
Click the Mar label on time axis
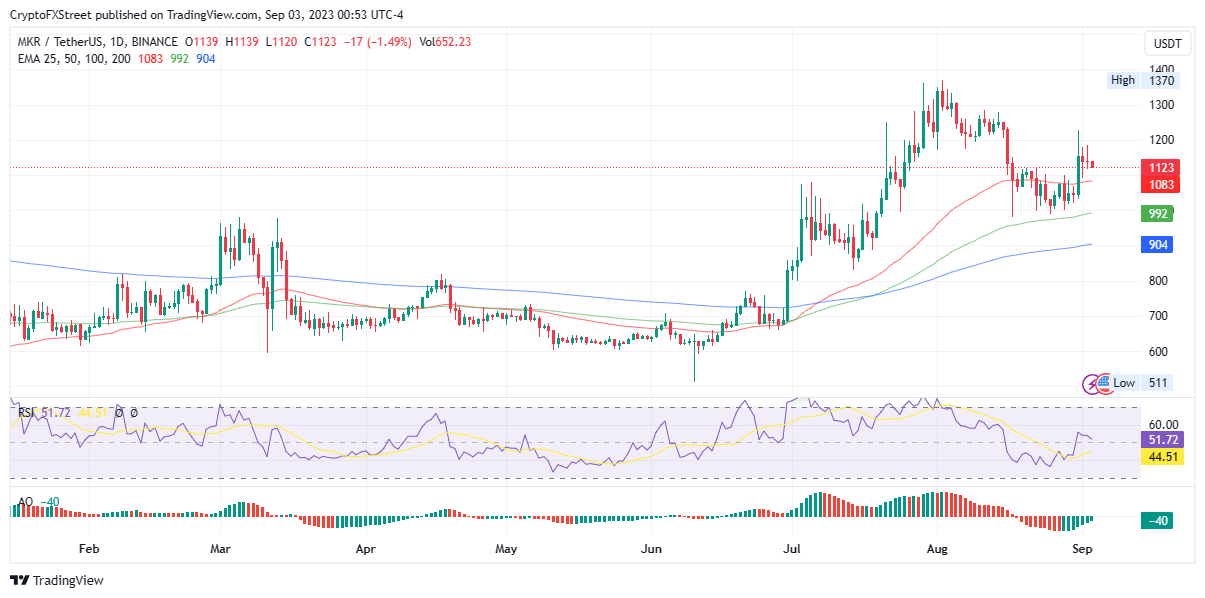221,549
